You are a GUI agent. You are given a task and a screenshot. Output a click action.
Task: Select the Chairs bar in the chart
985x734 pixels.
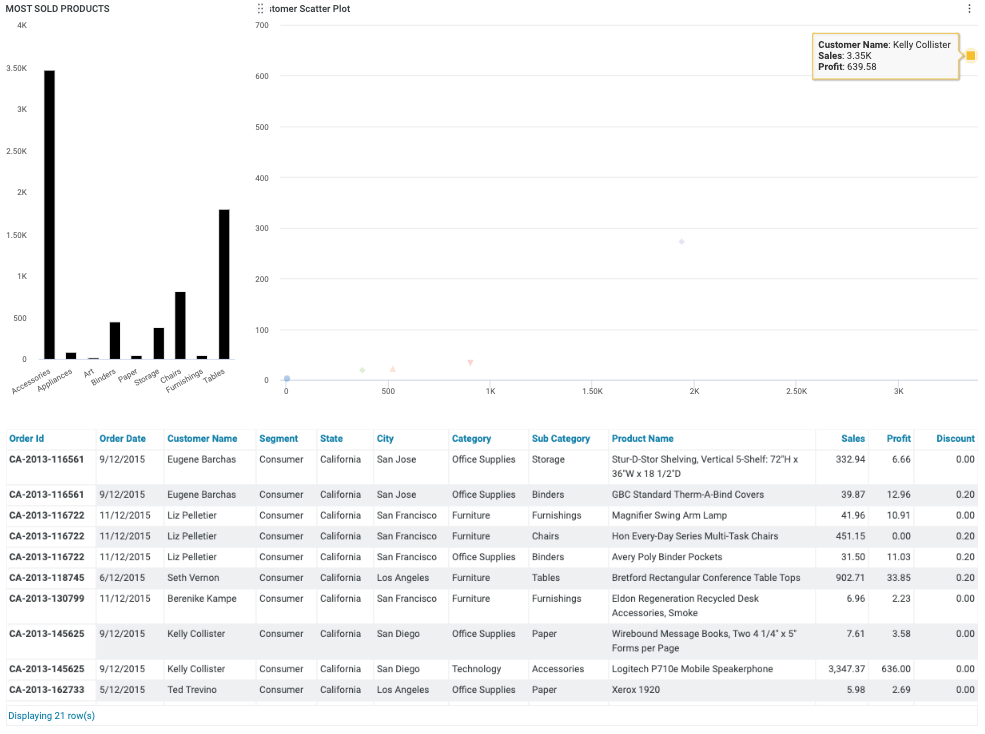click(180, 325)
